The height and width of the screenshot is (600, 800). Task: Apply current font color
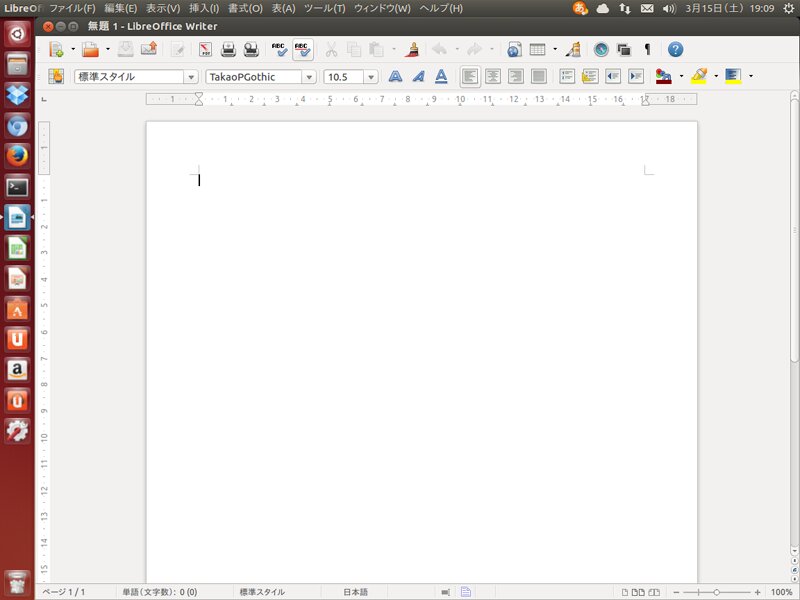pyautogui.click(x=664, y=77)
